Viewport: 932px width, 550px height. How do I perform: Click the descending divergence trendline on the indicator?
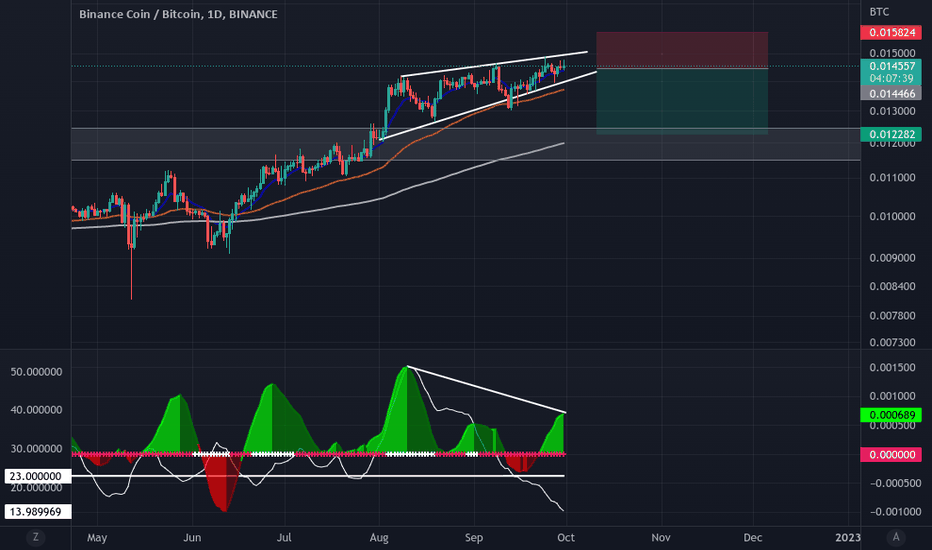[x=487, y=389]
